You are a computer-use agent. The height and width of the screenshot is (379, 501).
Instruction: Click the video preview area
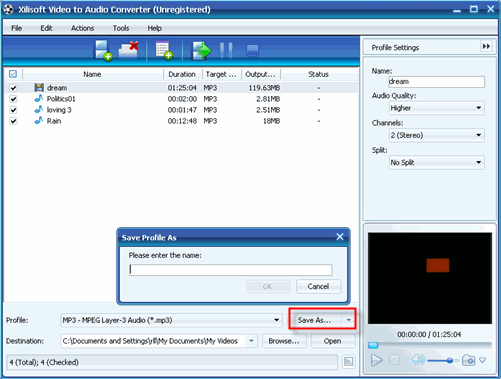pos(430,278)
